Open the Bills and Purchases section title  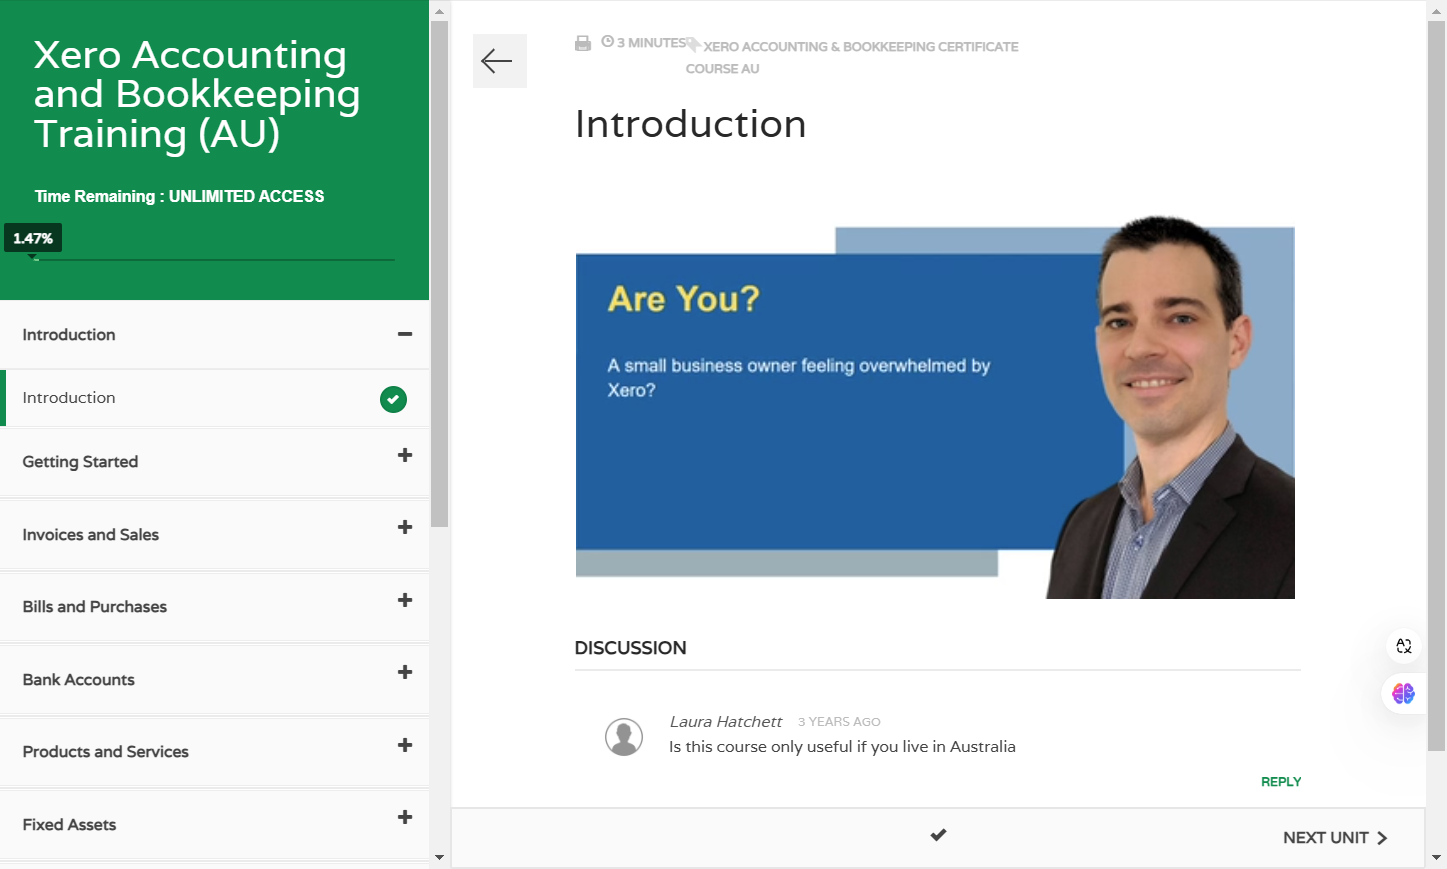(x=95, y=607)
